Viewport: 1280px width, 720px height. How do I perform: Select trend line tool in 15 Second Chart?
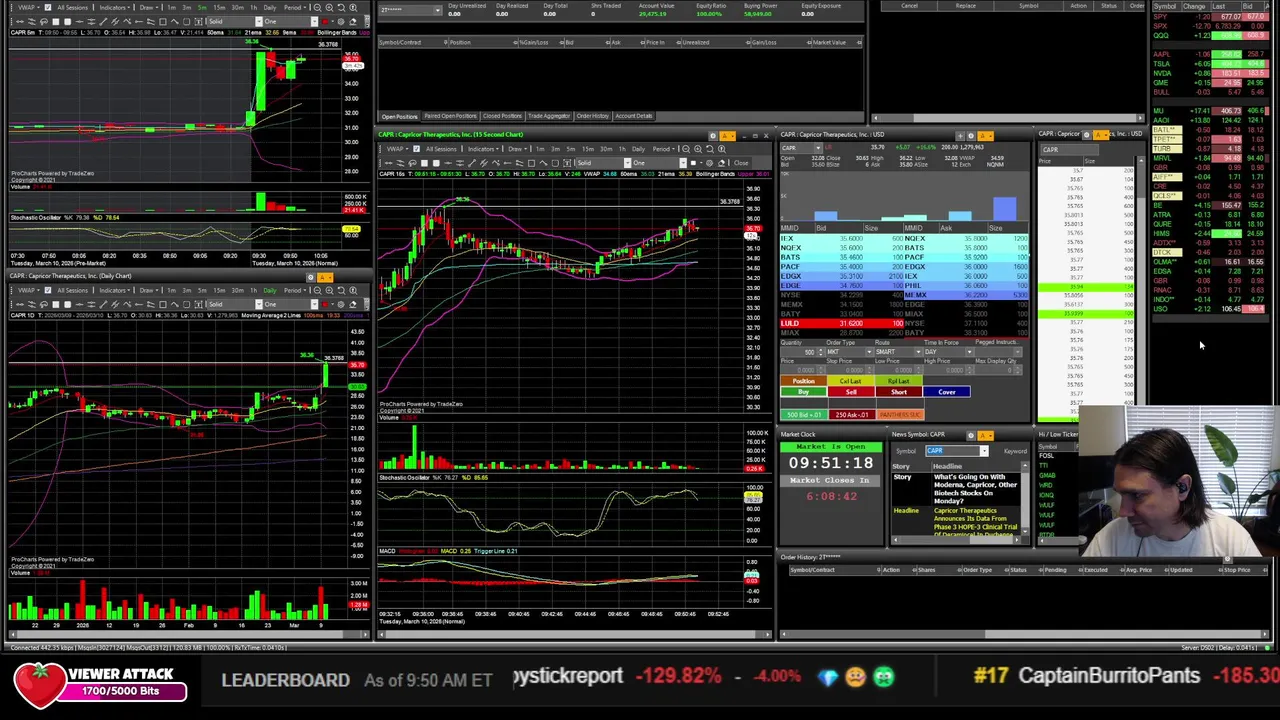(472, 163)
